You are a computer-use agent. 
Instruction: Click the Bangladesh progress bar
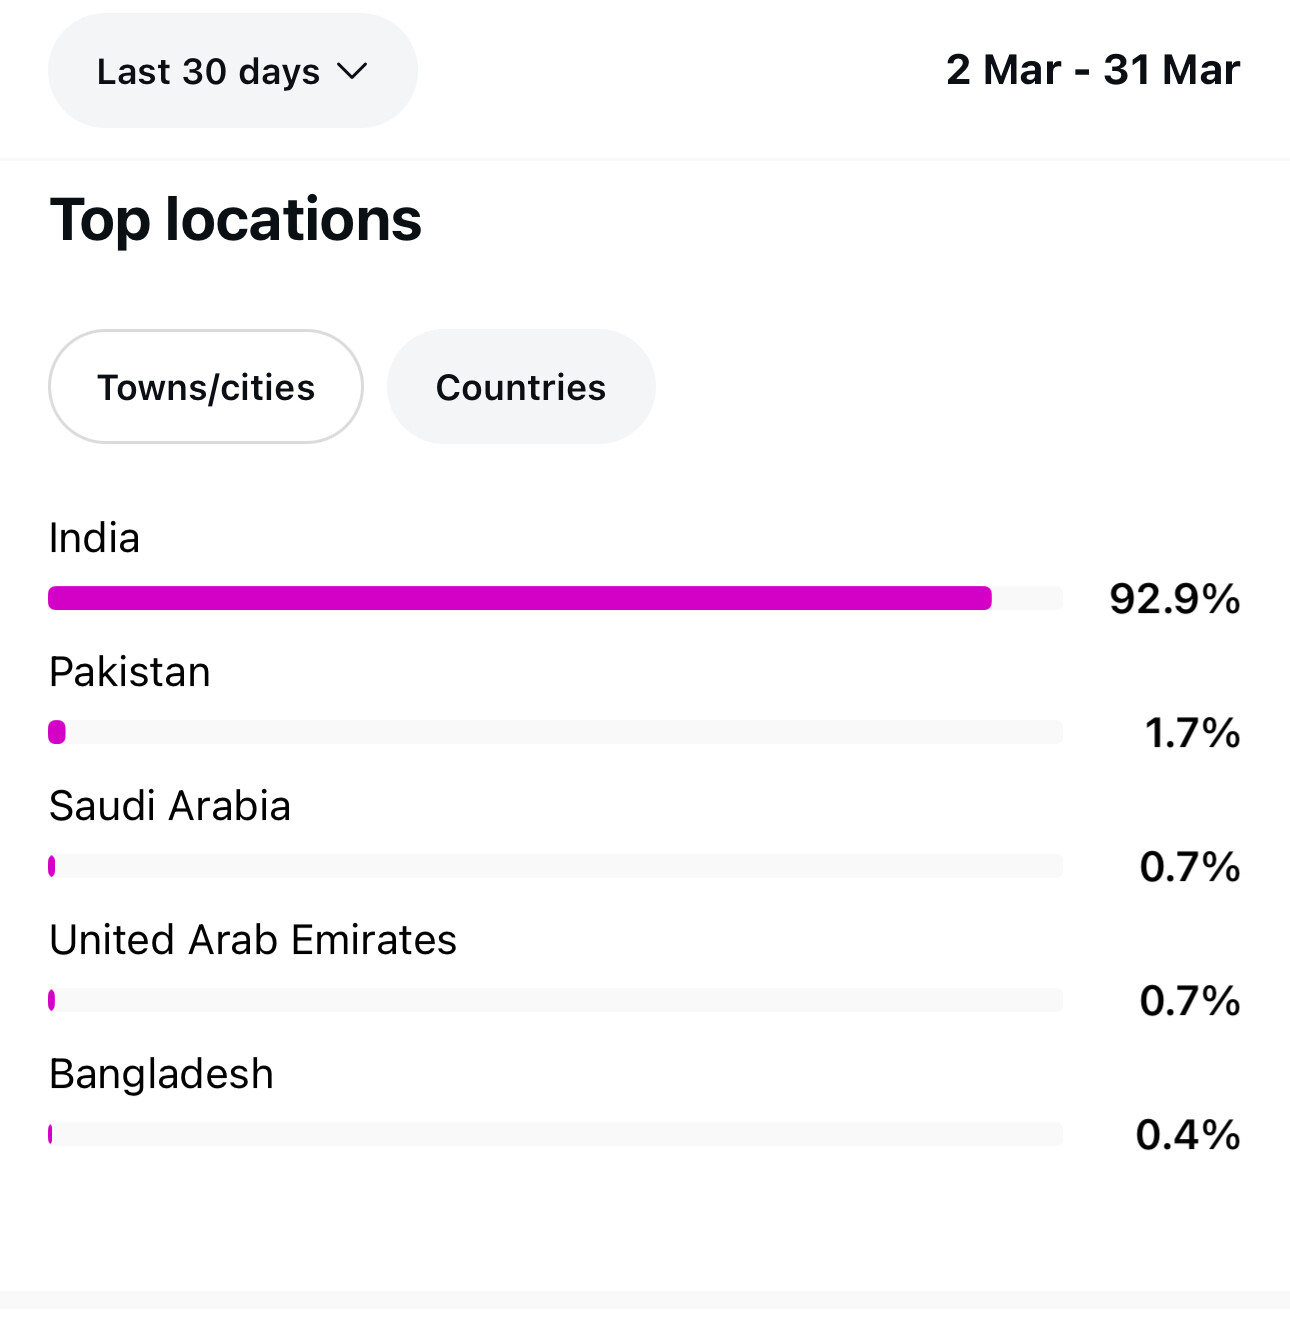click(x=555, y=1134)
